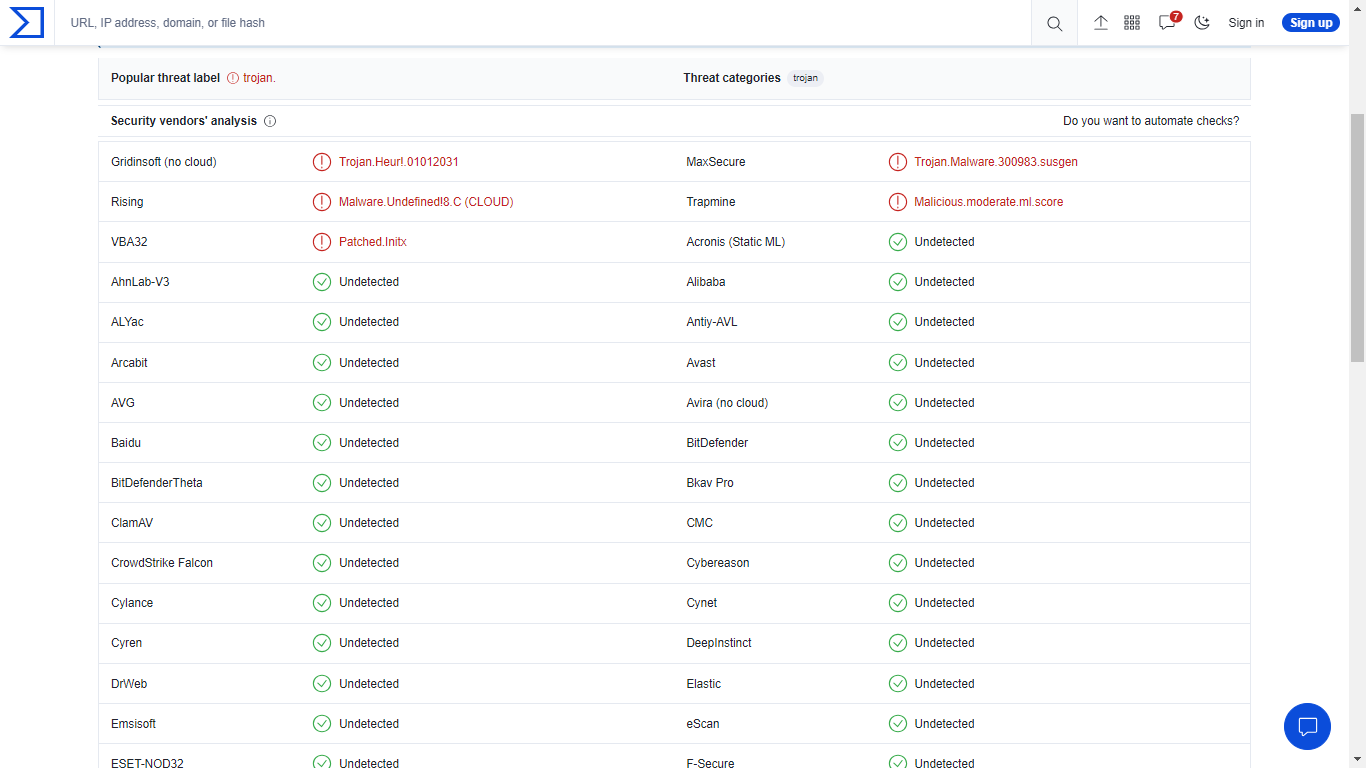Viewport: 1366px width, 768px height.
Task: Select the trojan threat category tag
Action: point(805,78)
